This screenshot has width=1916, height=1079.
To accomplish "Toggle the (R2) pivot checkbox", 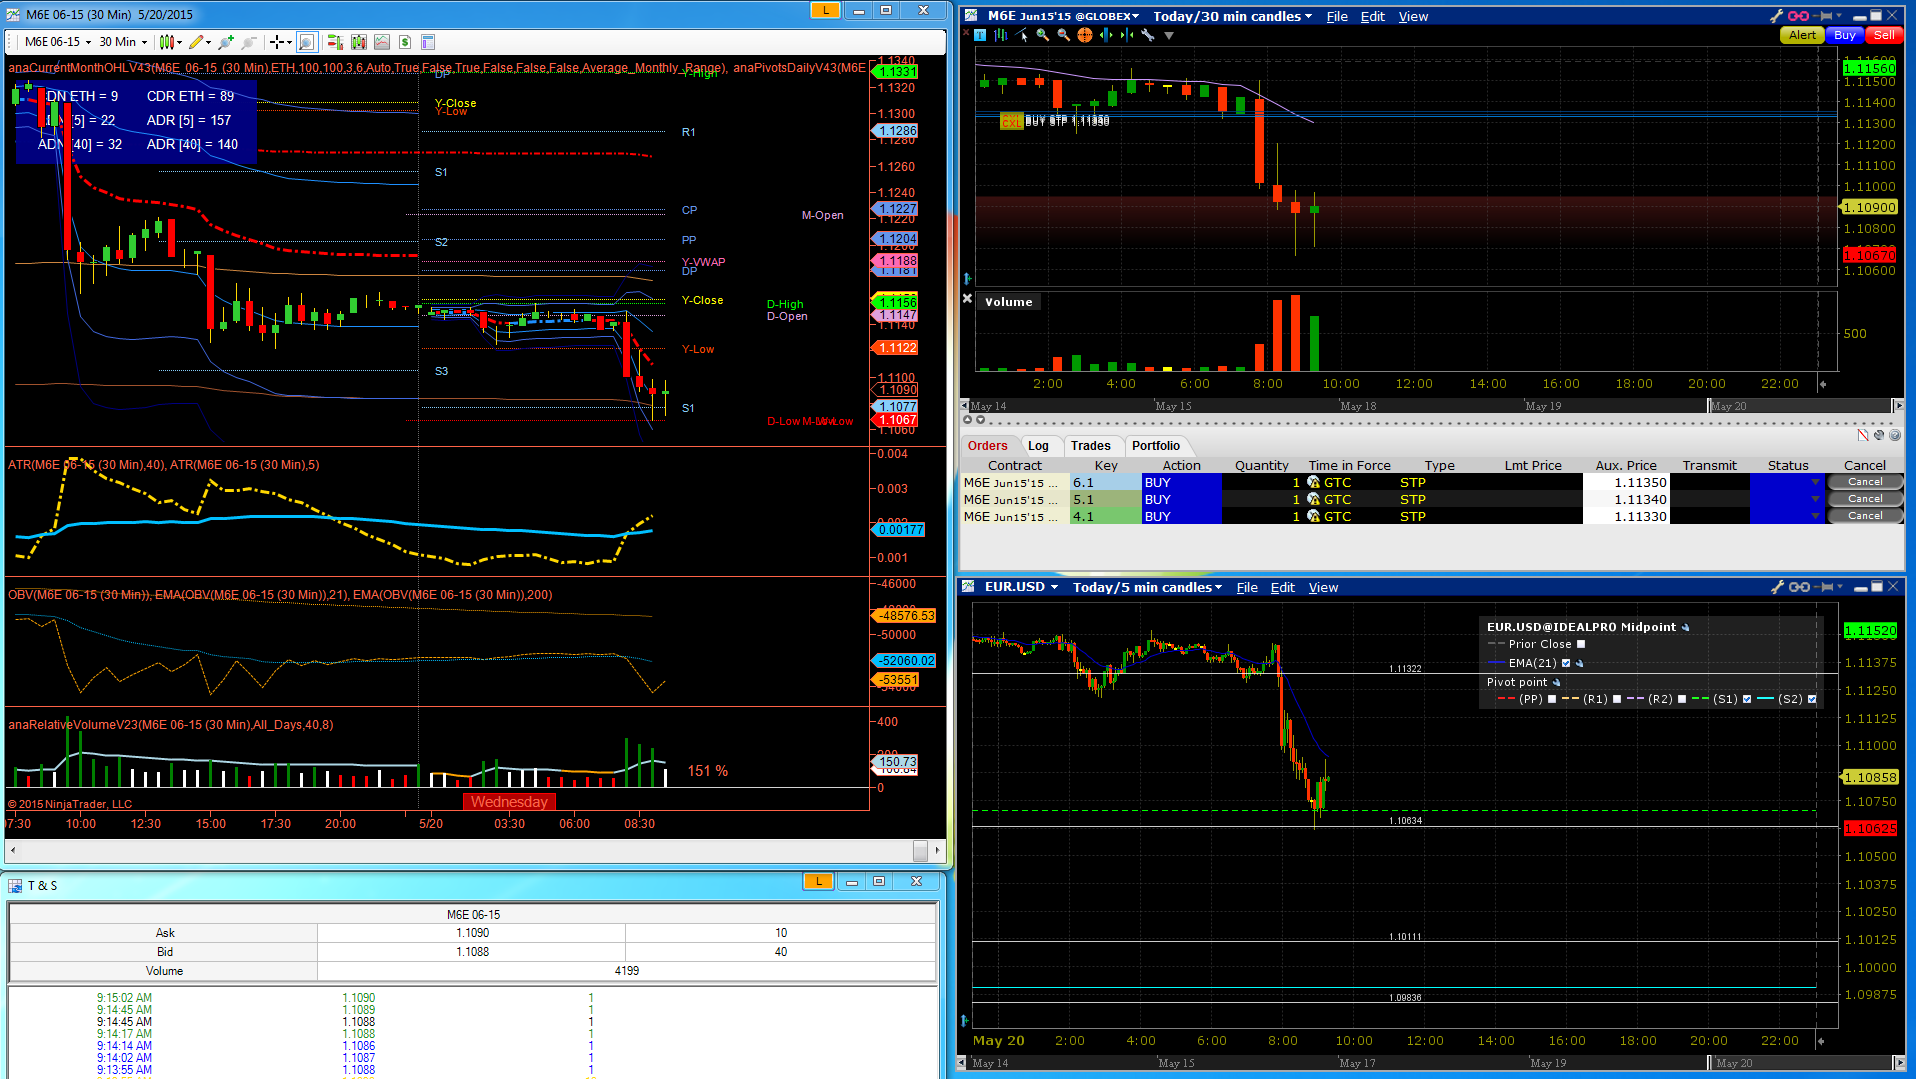I will (1682, 699).
